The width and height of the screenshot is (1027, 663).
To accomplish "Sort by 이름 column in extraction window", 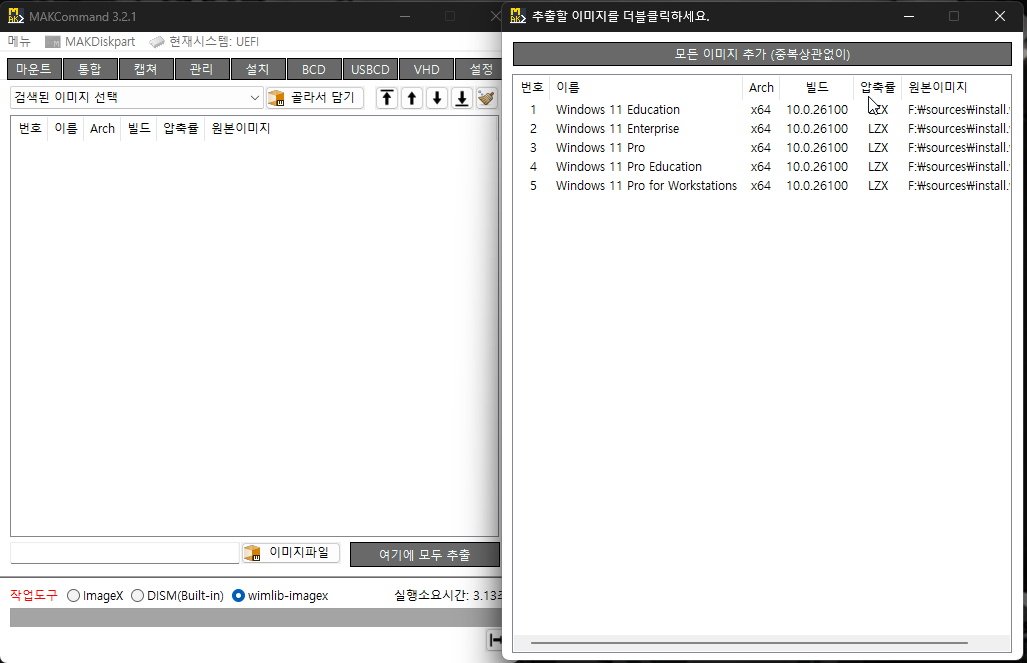I will (x=646, y=87).
